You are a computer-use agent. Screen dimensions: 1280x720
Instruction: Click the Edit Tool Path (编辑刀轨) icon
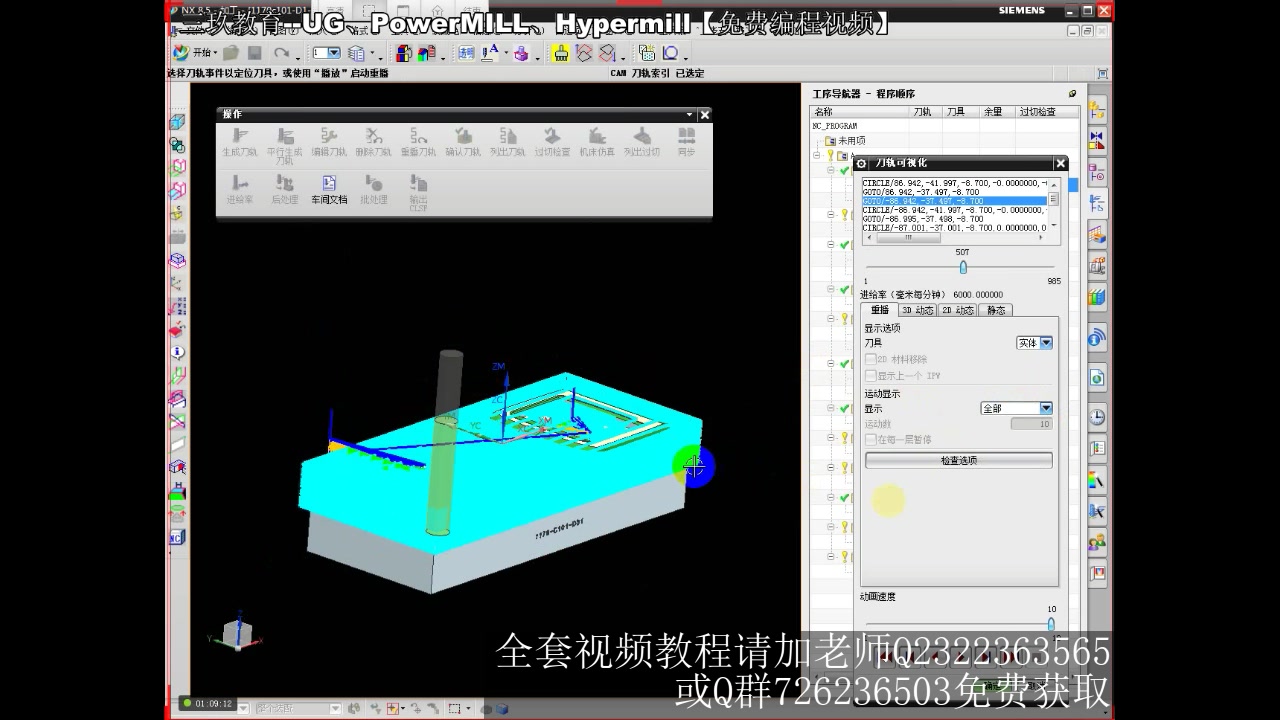pyautogui.click(x=328, y=136)
